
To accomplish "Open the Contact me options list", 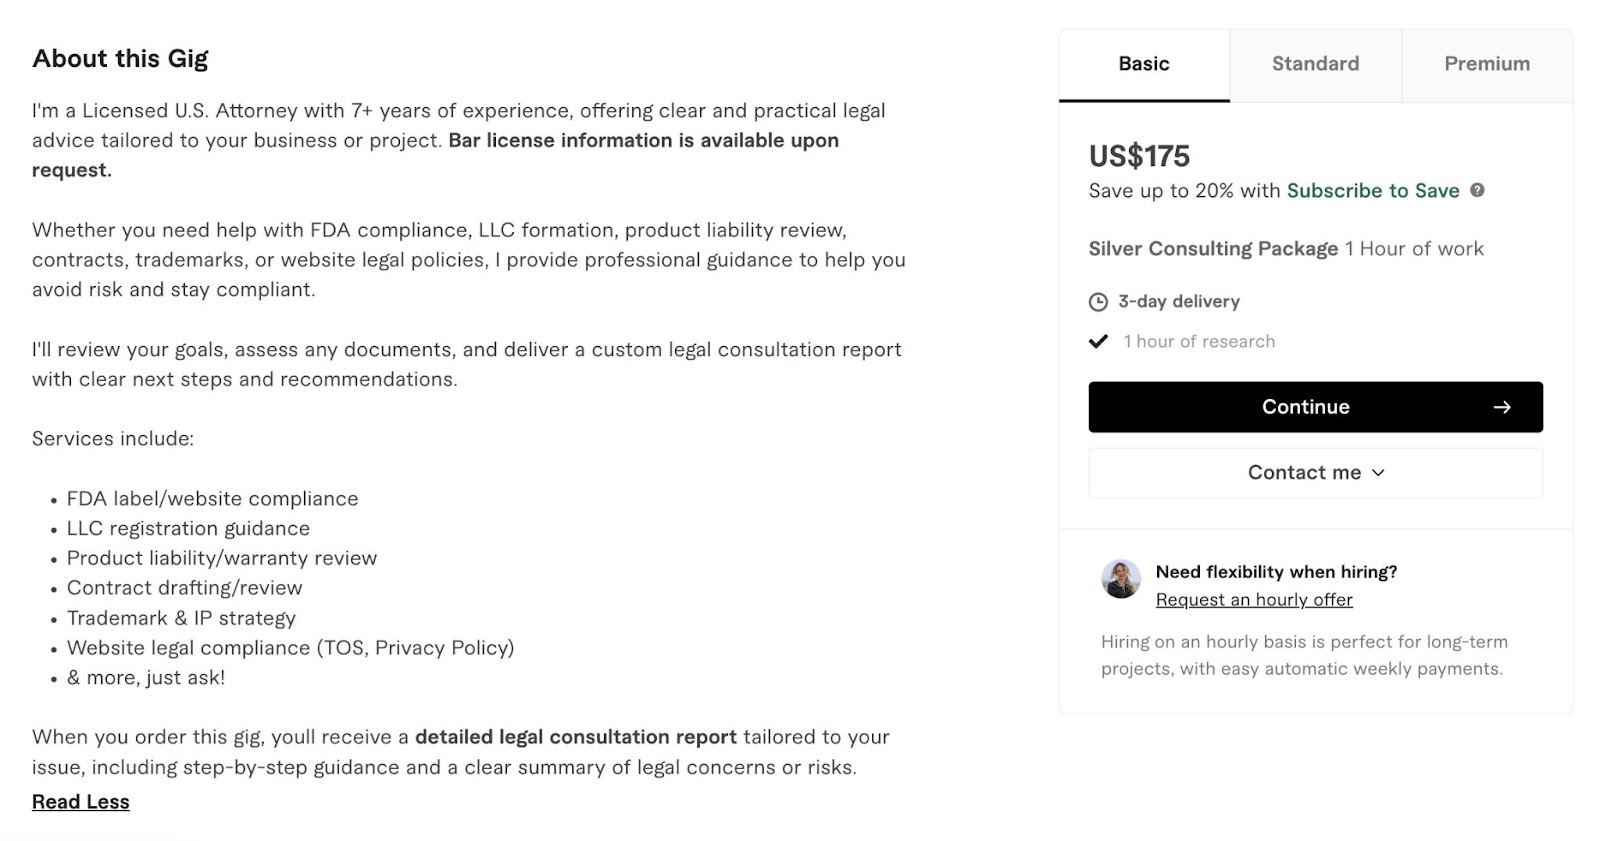I will (x=1314, y=472).
